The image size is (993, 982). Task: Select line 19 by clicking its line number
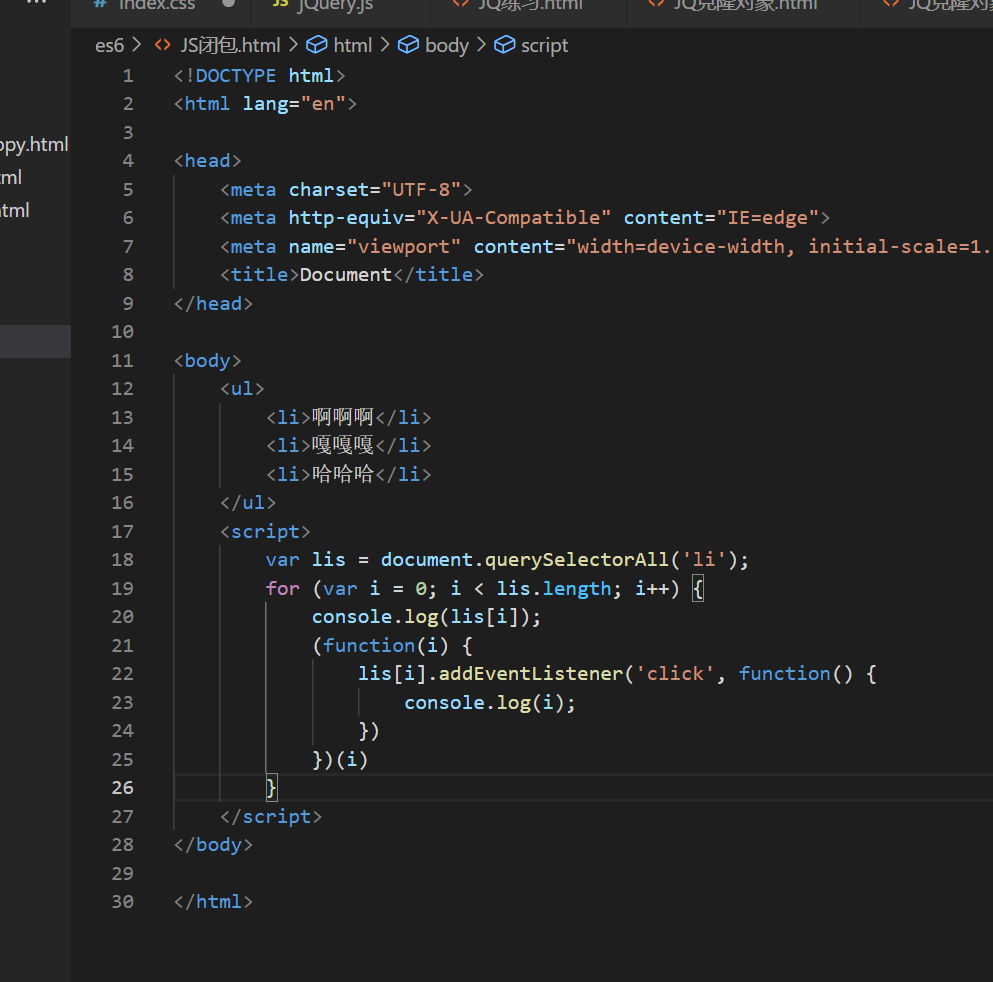(x=122, y=588)
